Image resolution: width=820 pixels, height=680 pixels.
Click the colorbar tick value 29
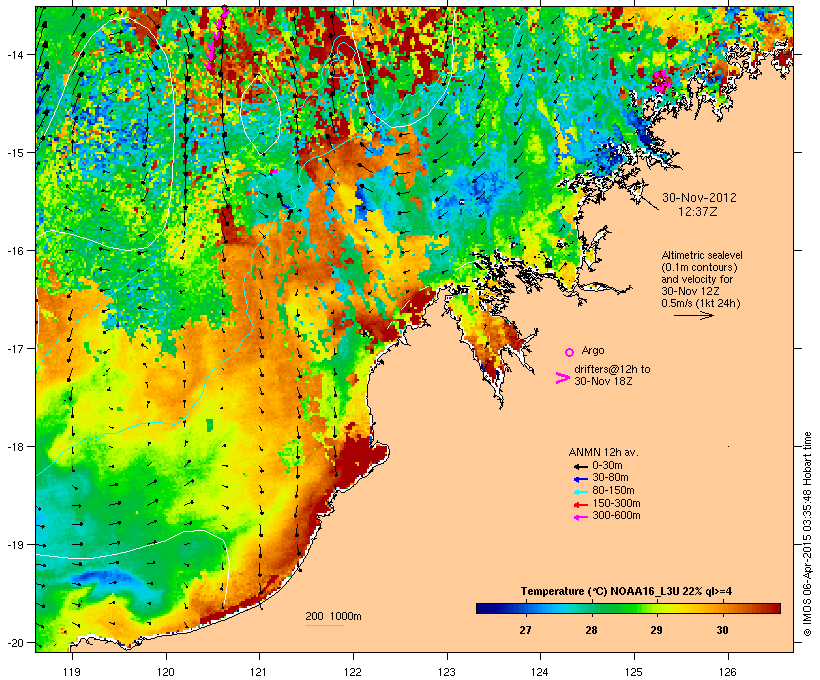[x=656, y=630]
